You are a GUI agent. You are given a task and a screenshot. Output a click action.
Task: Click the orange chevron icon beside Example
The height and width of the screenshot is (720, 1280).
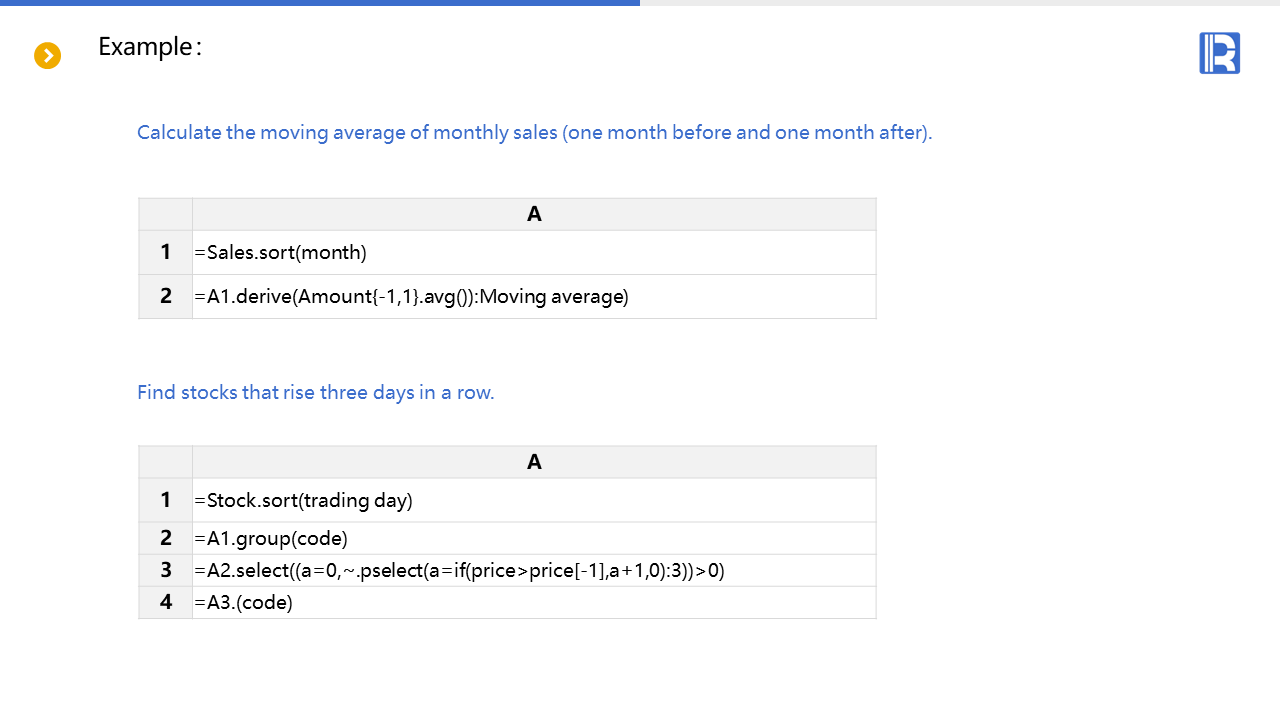click(x=48, y=56)
